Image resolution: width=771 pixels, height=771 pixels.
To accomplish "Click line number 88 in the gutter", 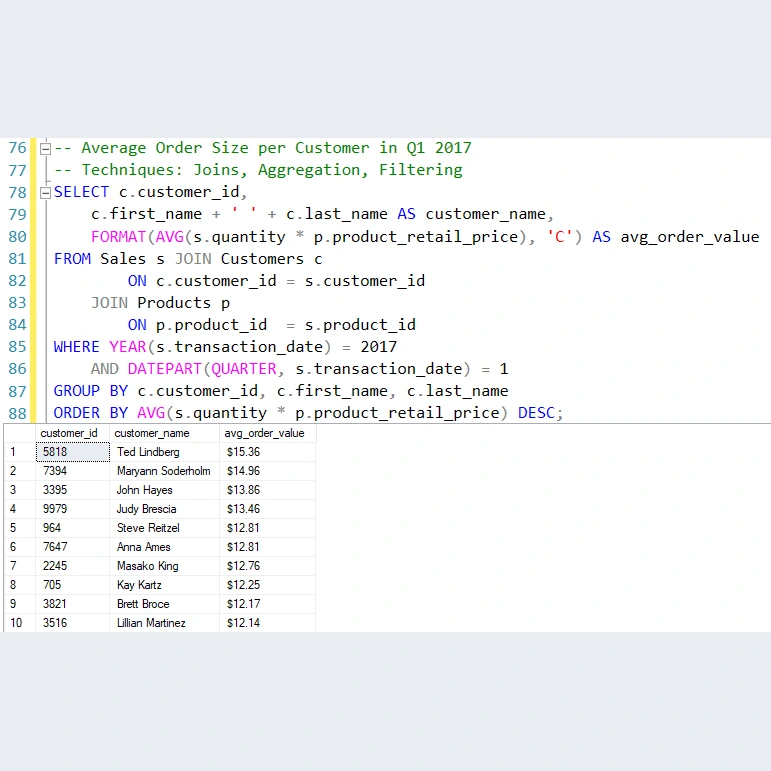I will [17, 413].
